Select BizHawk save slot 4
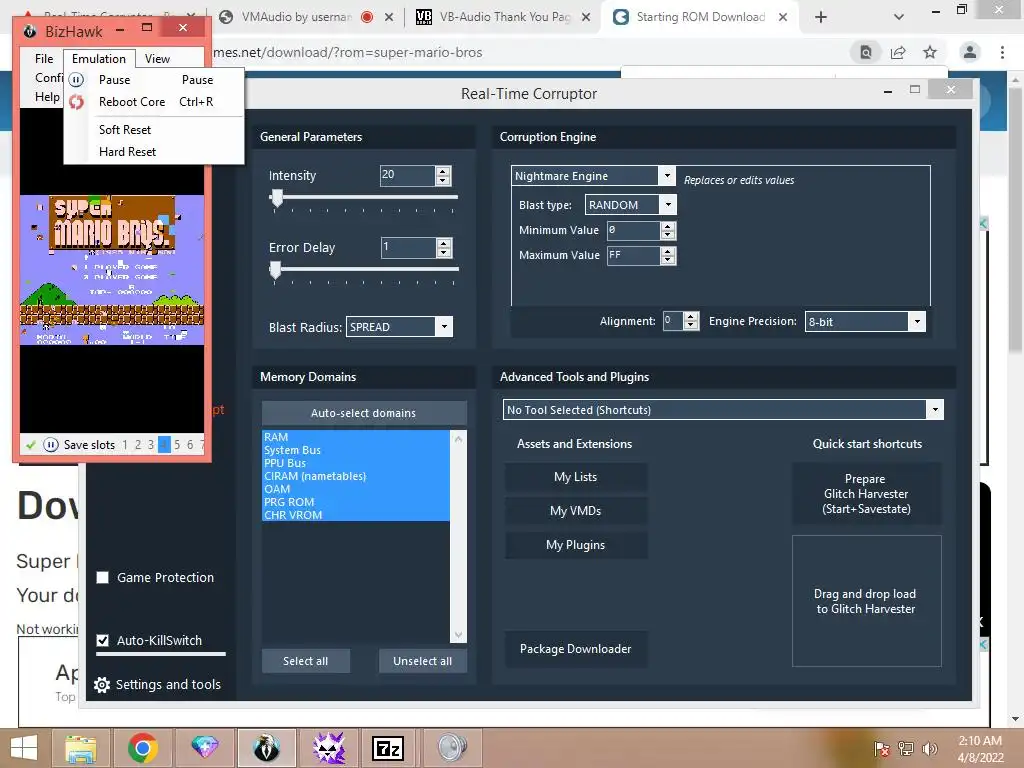 pyautogui.click(x=164, y=445)
